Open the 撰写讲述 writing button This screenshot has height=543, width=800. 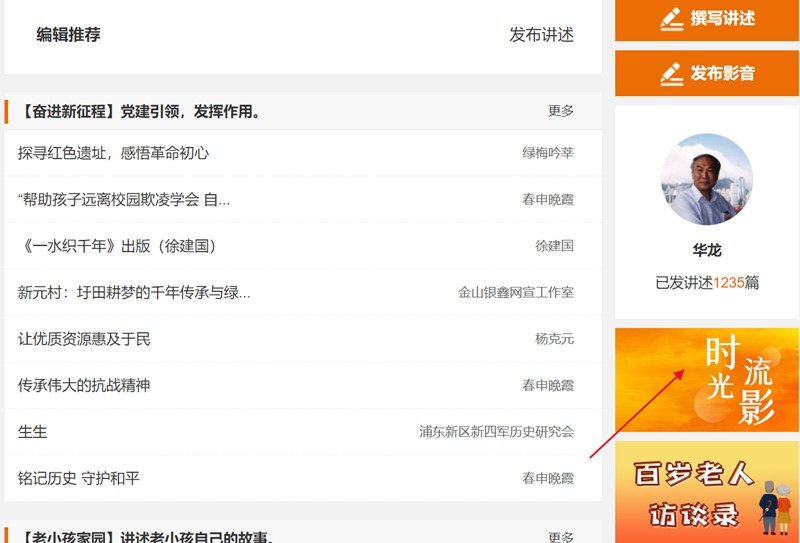[x=707, y=20]
